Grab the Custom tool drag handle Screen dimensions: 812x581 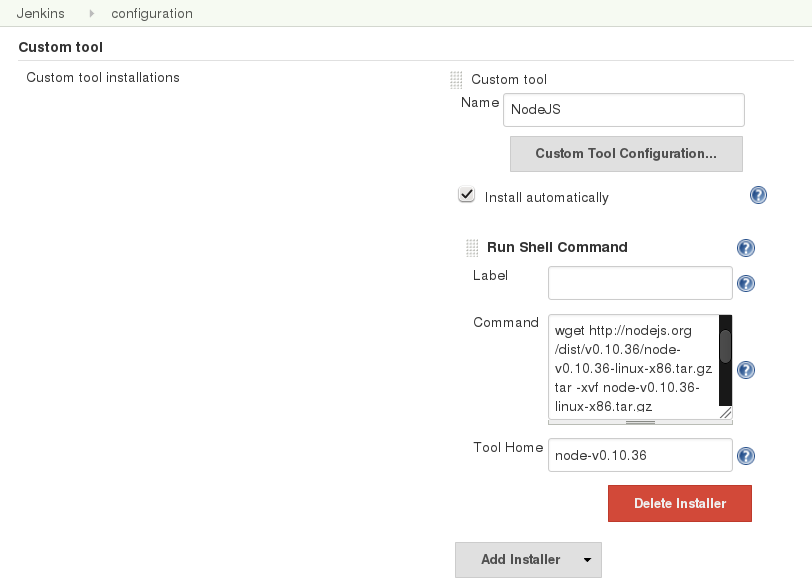pos(455,79)
